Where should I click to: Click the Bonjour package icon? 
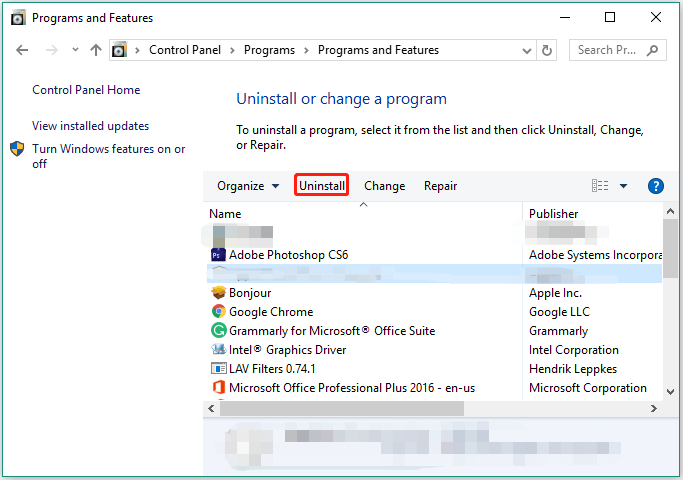(x=218, y=292)
